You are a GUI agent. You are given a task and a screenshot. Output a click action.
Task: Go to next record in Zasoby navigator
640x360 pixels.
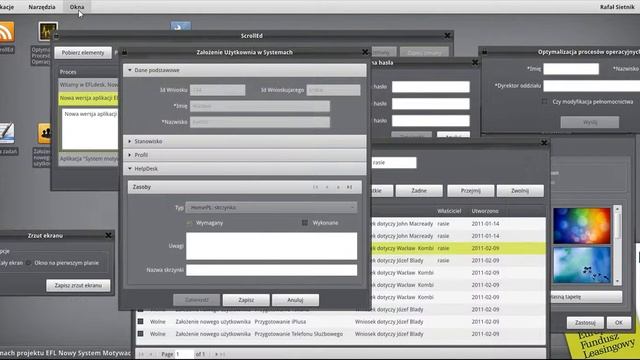coord(338,187)
